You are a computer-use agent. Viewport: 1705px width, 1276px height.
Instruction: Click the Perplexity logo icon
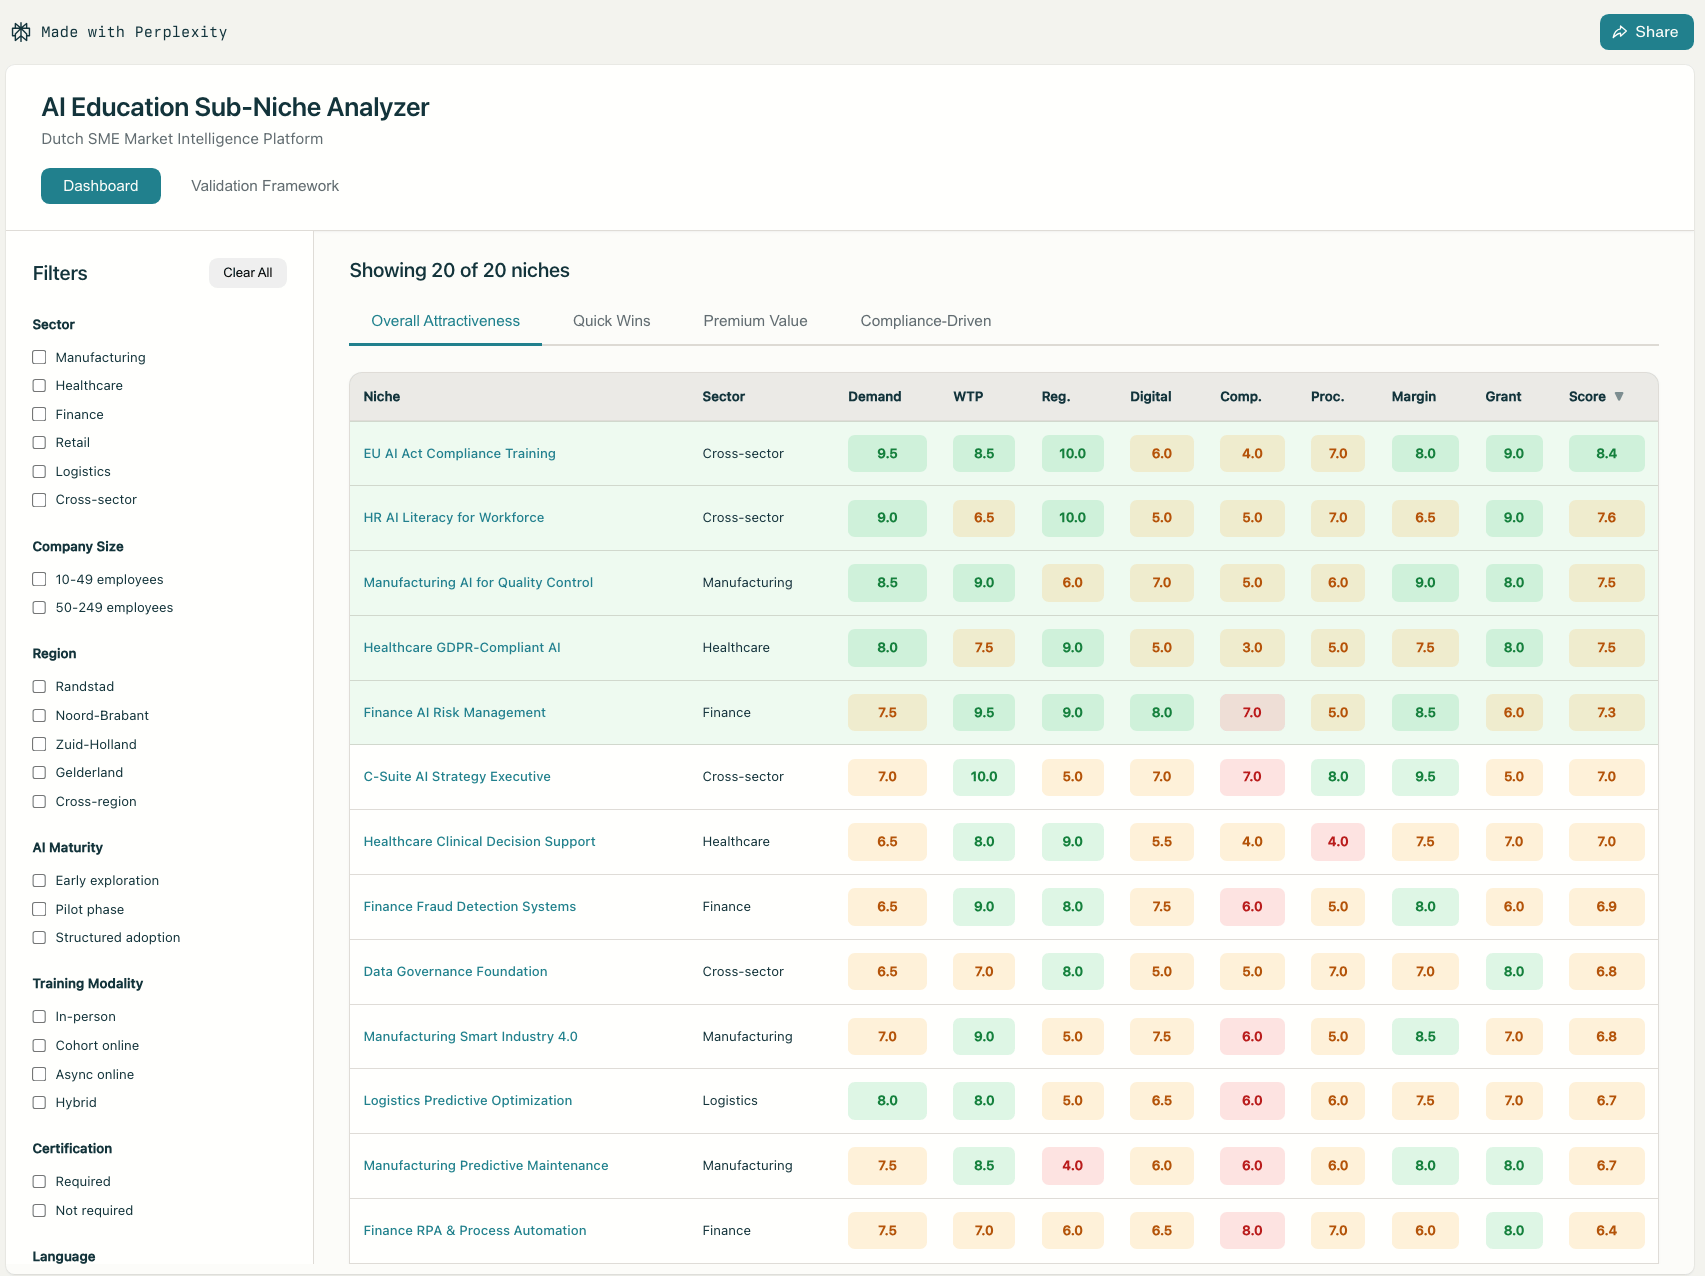[21, 32]
